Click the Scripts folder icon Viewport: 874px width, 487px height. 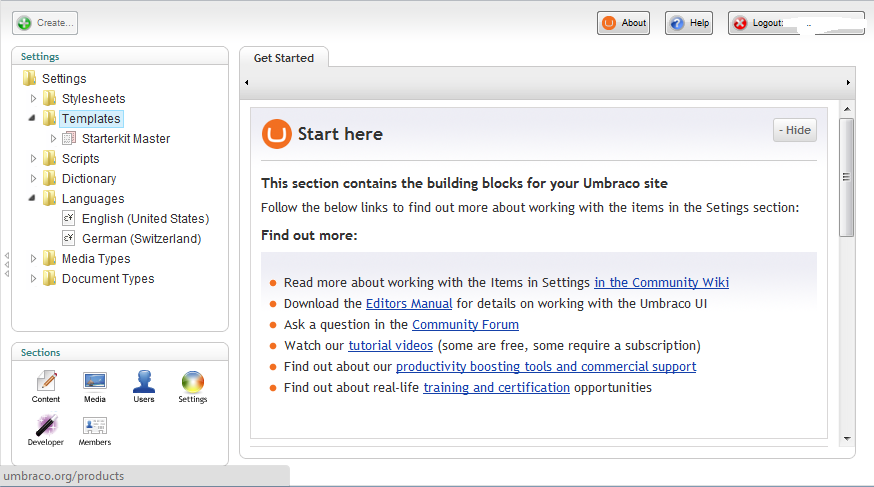point(50,159)
